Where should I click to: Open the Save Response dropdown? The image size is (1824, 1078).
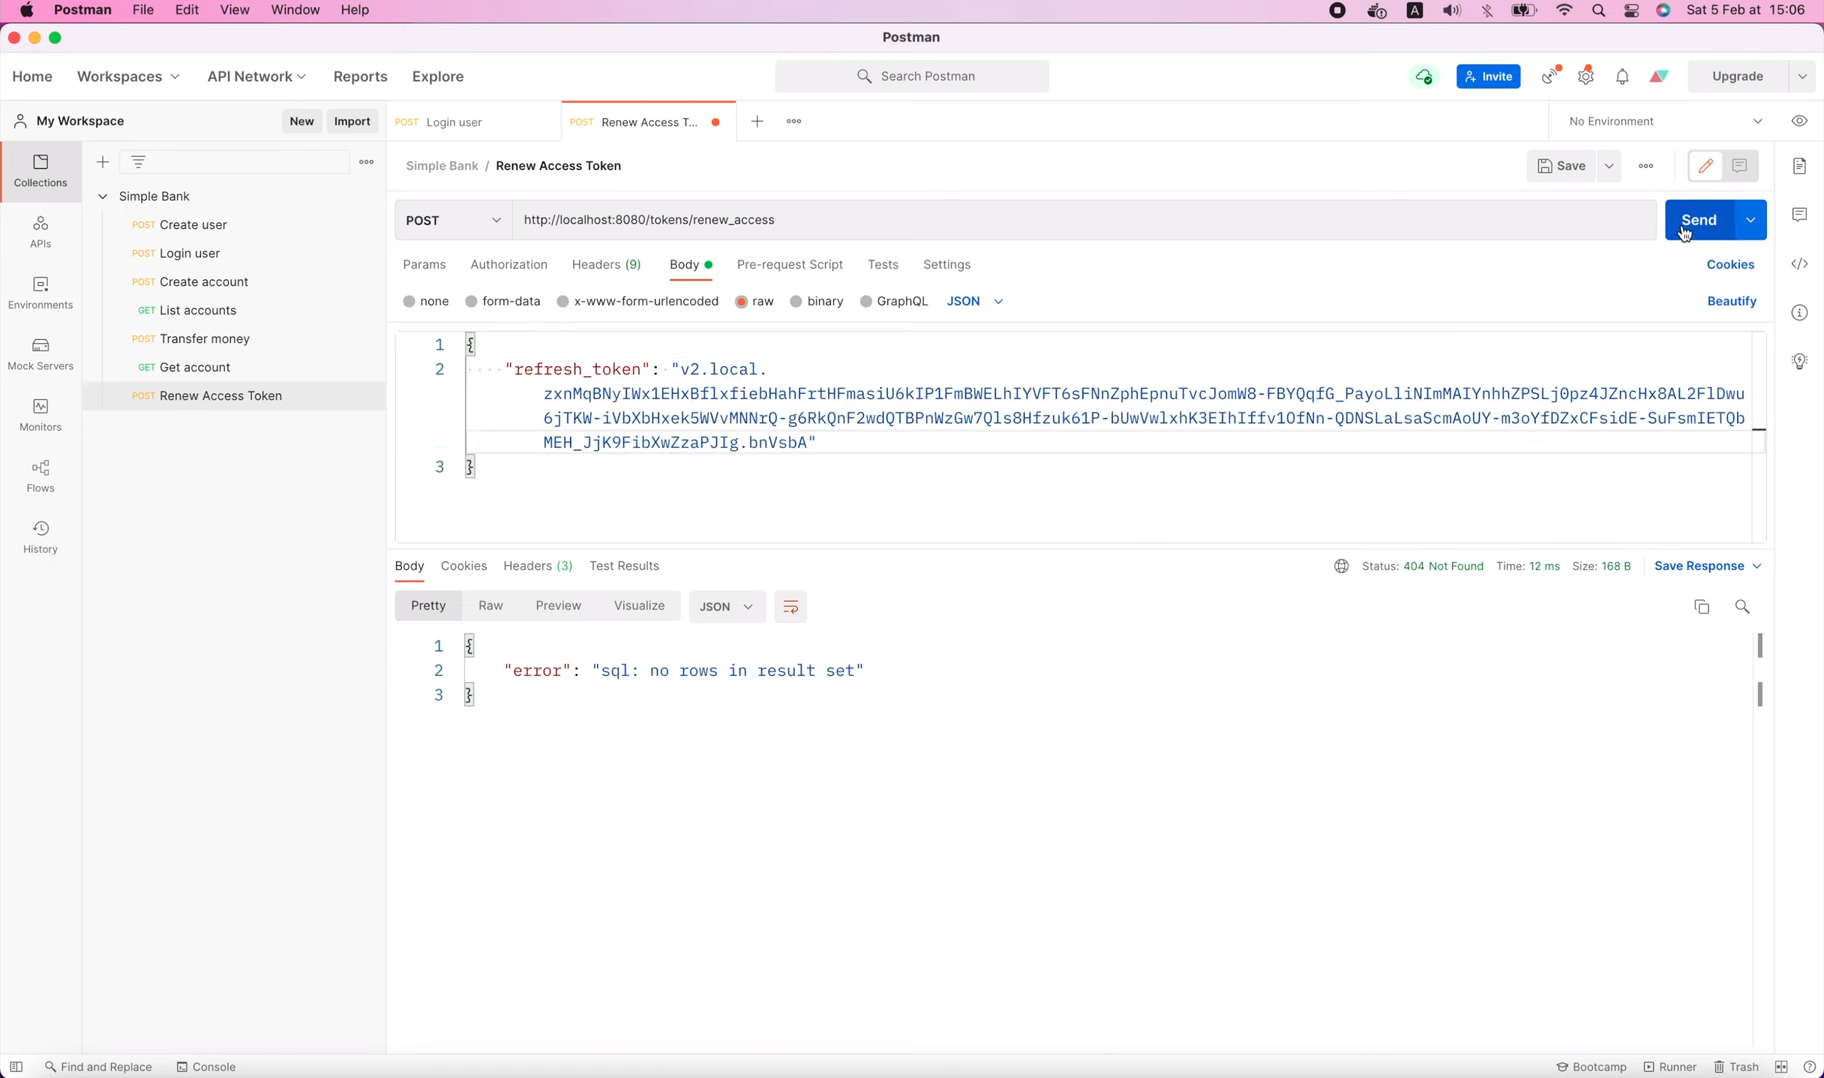pos(1708,566)
